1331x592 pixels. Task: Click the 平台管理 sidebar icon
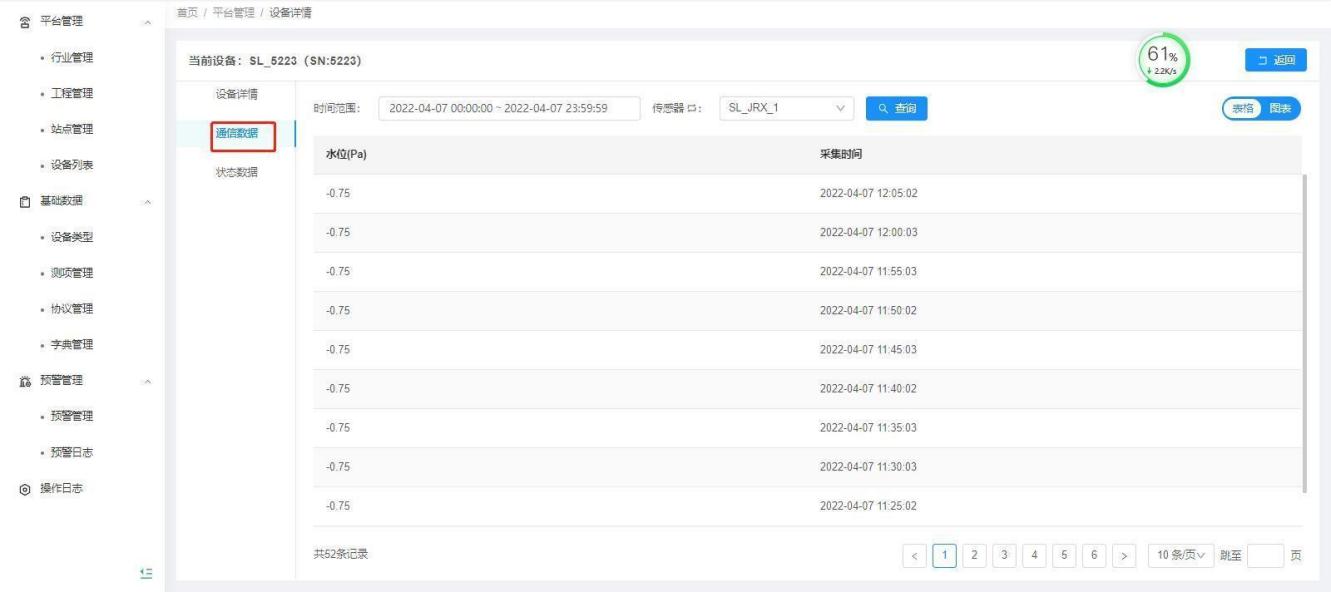(x=24, y=22)
